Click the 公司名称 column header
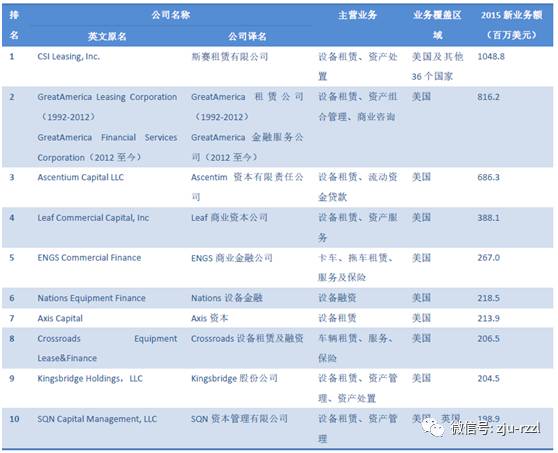The width and height of the screenshot is (558, 453). [171, 15]
